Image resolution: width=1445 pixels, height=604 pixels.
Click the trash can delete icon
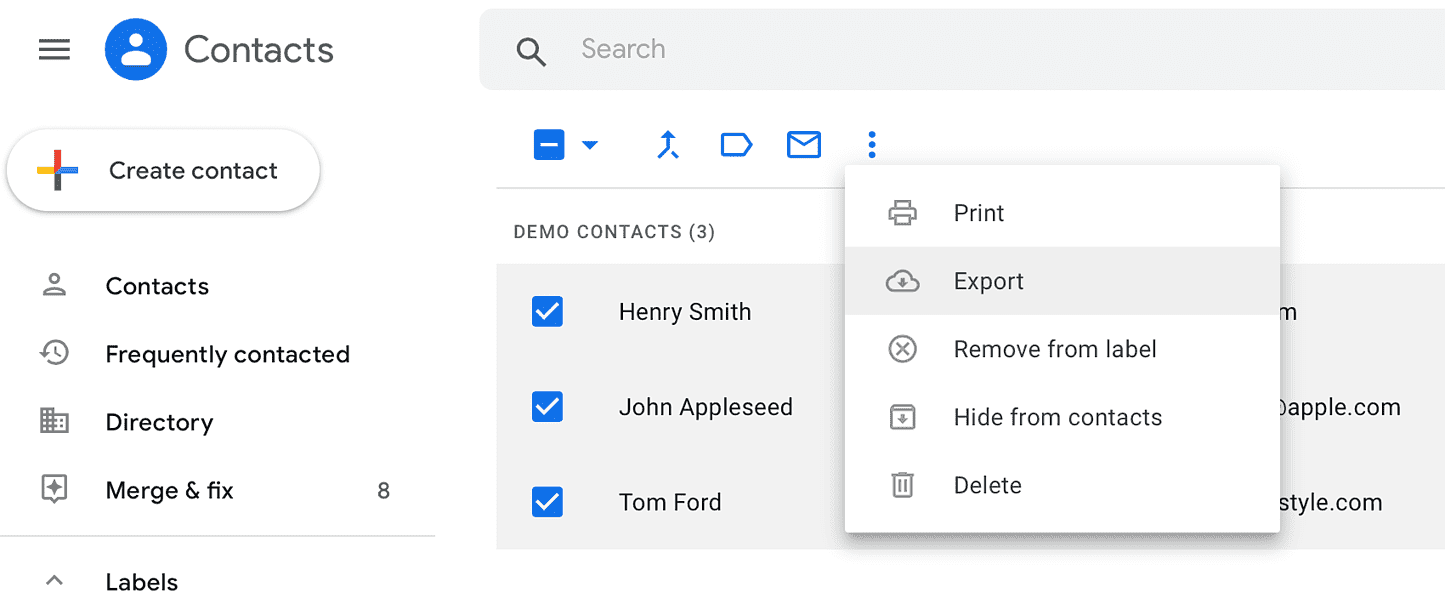(903, 485)
